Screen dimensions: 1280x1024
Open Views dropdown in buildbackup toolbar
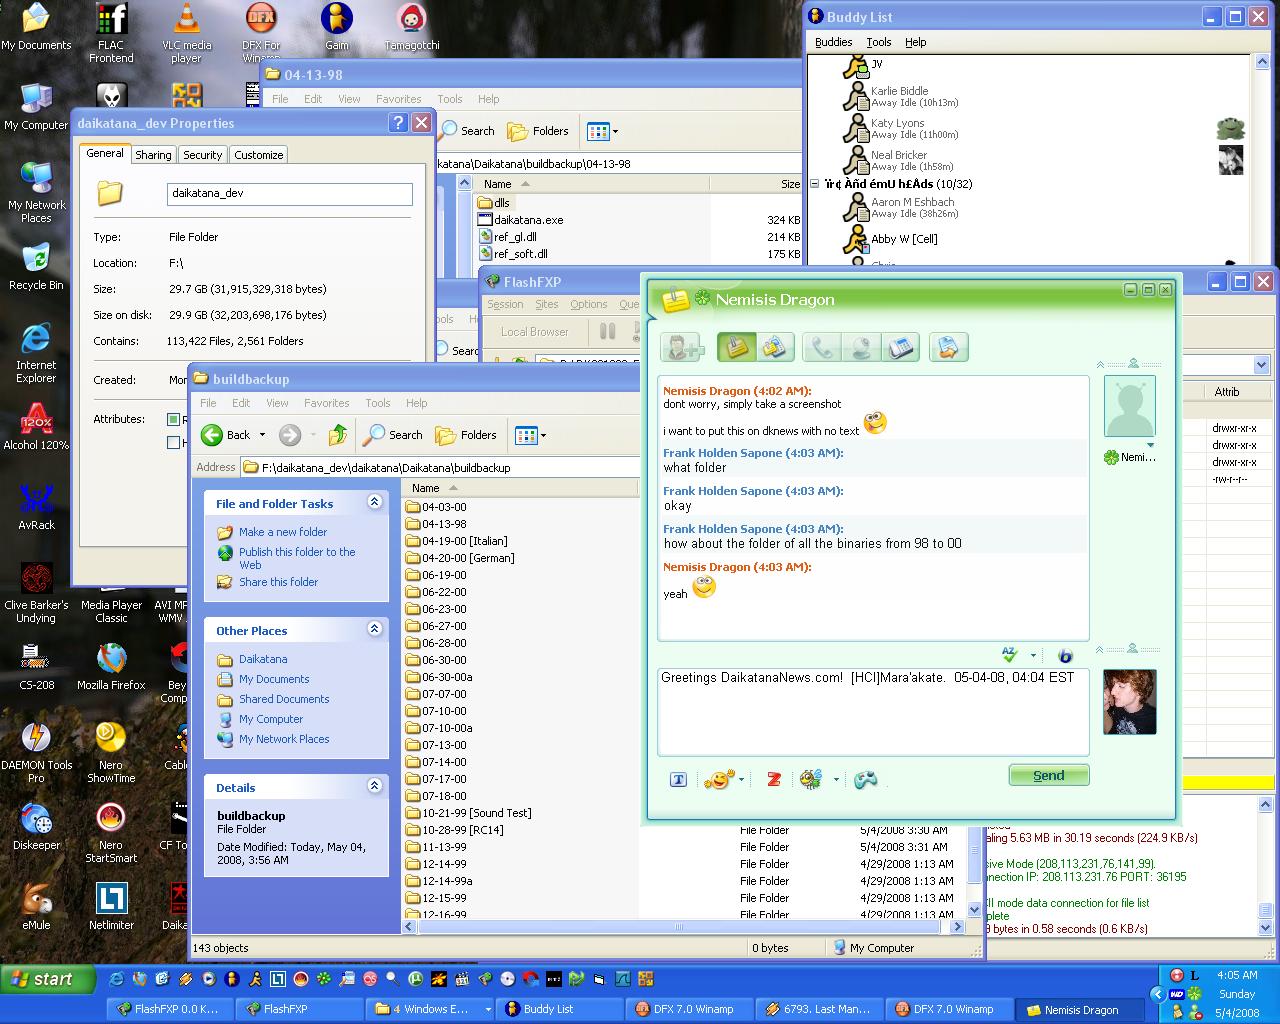[x=543, y=435]
